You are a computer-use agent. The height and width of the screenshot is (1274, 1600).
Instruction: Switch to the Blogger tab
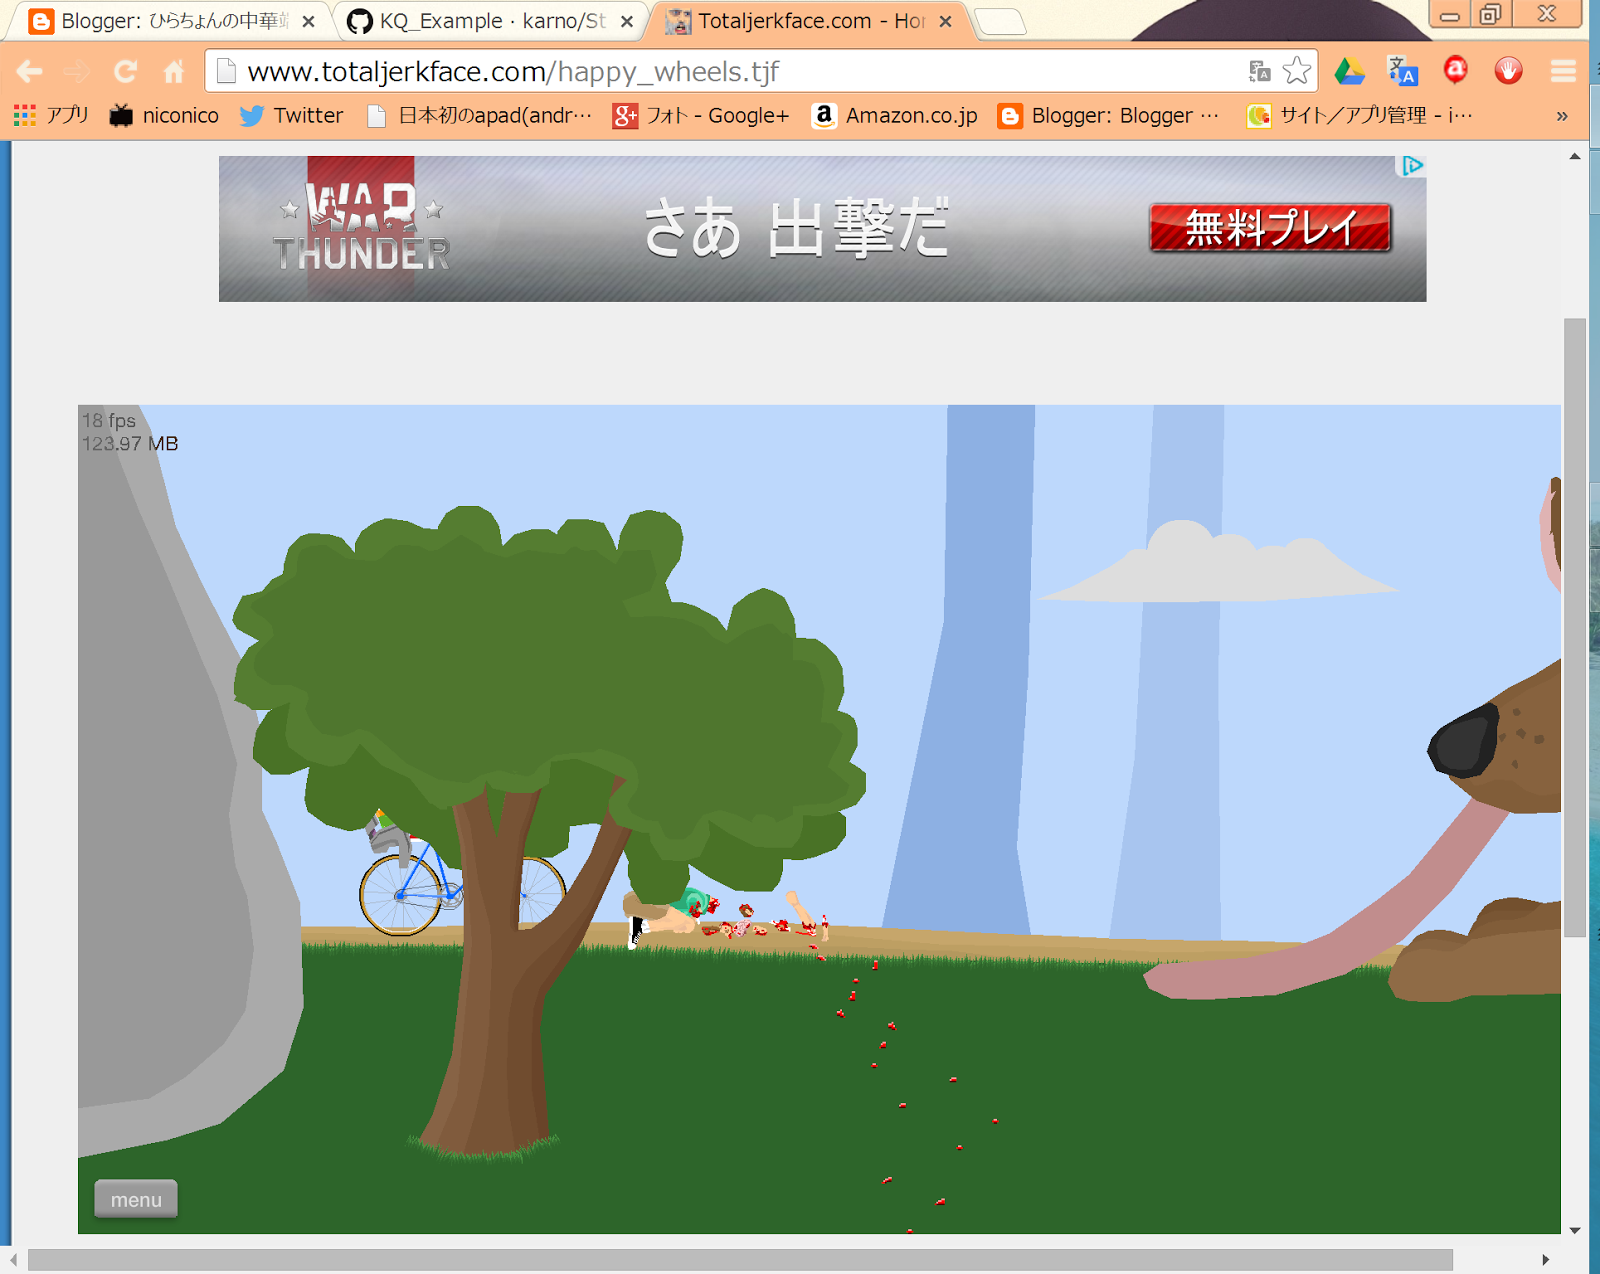pyautogui.click(x=170, y=21)
